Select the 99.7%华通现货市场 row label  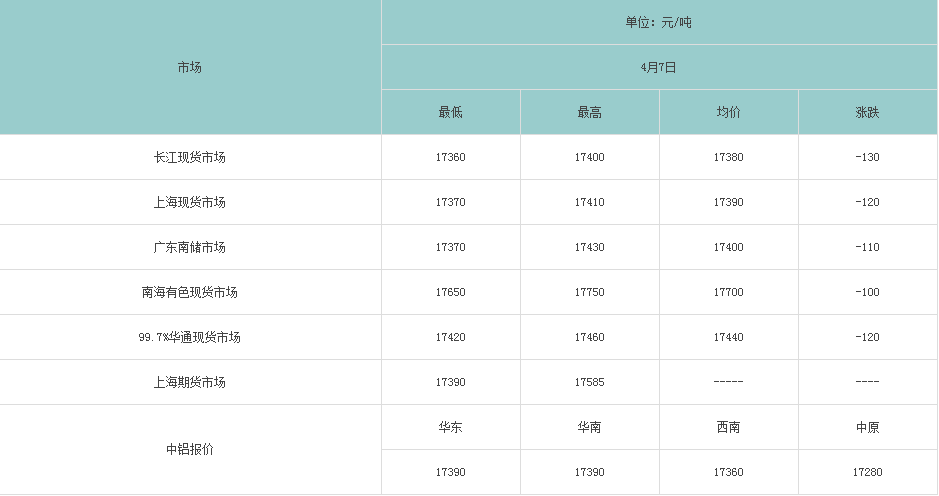click(x=190, y=337)
